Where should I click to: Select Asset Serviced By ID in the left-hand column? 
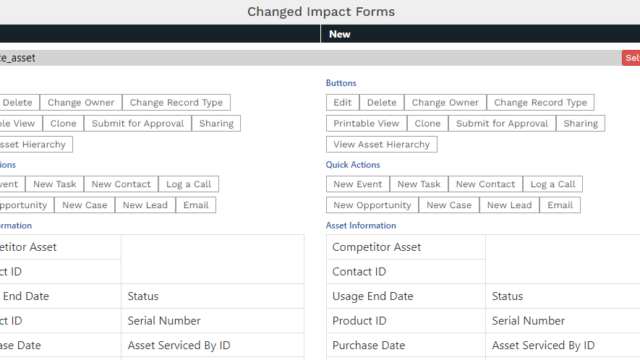tap(213, 345)
